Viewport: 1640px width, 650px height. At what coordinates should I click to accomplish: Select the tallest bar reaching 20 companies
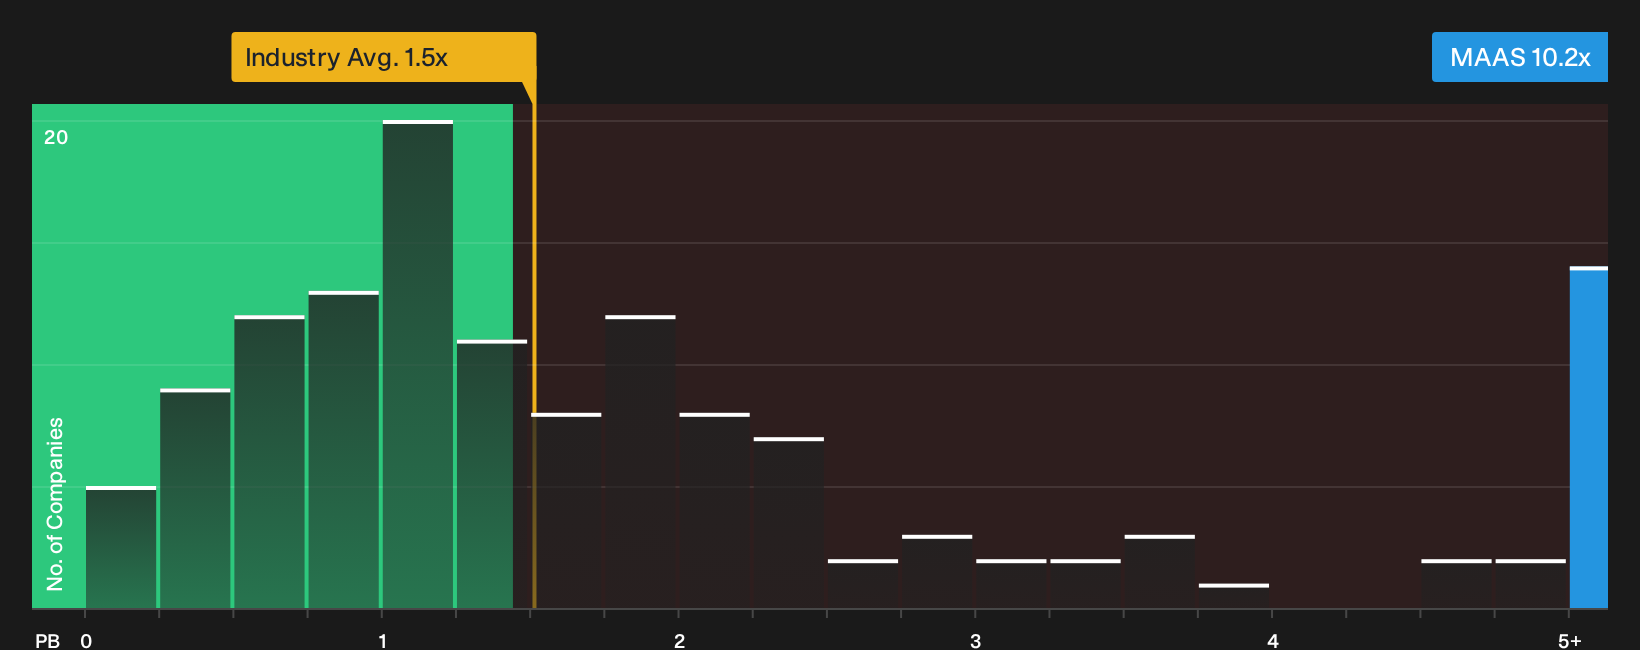click(x=418, y=364)
